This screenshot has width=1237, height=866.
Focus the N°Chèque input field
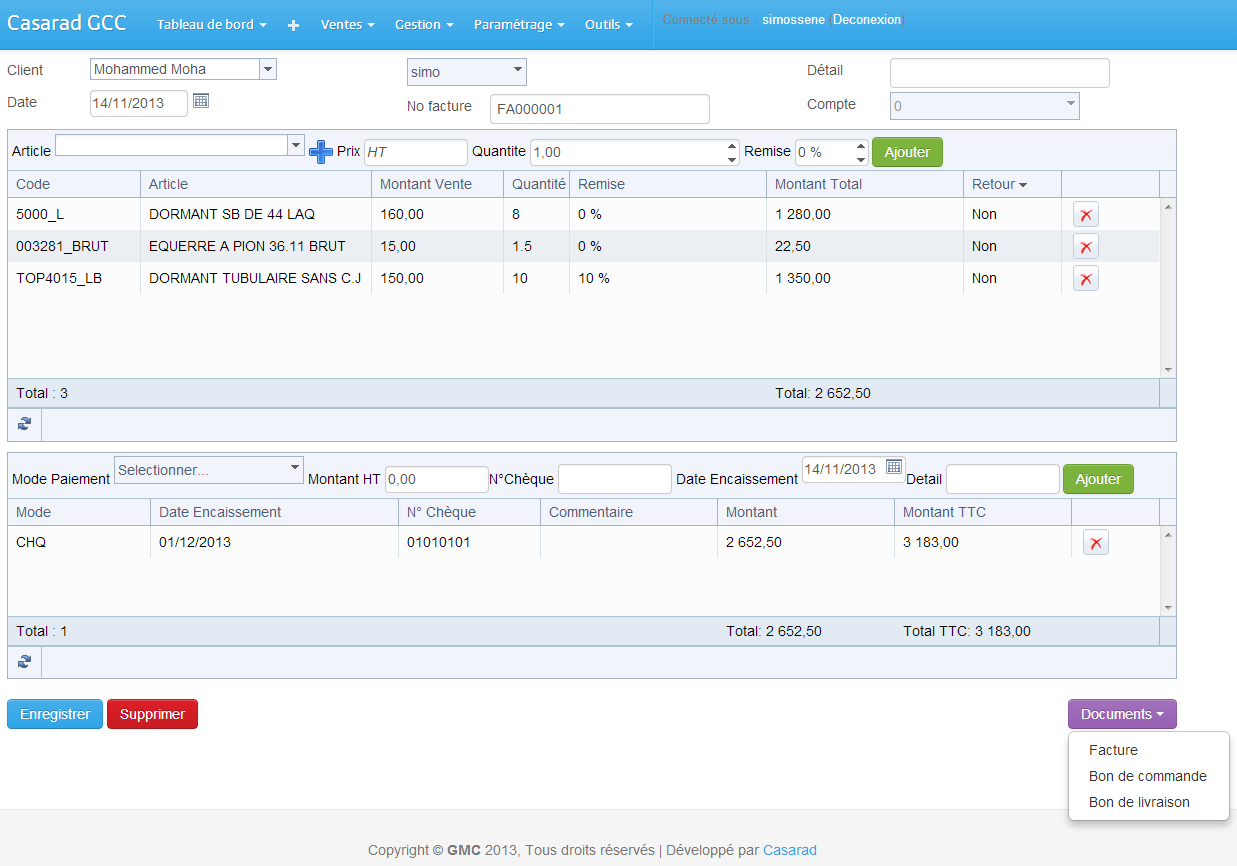tap(615, 479)
